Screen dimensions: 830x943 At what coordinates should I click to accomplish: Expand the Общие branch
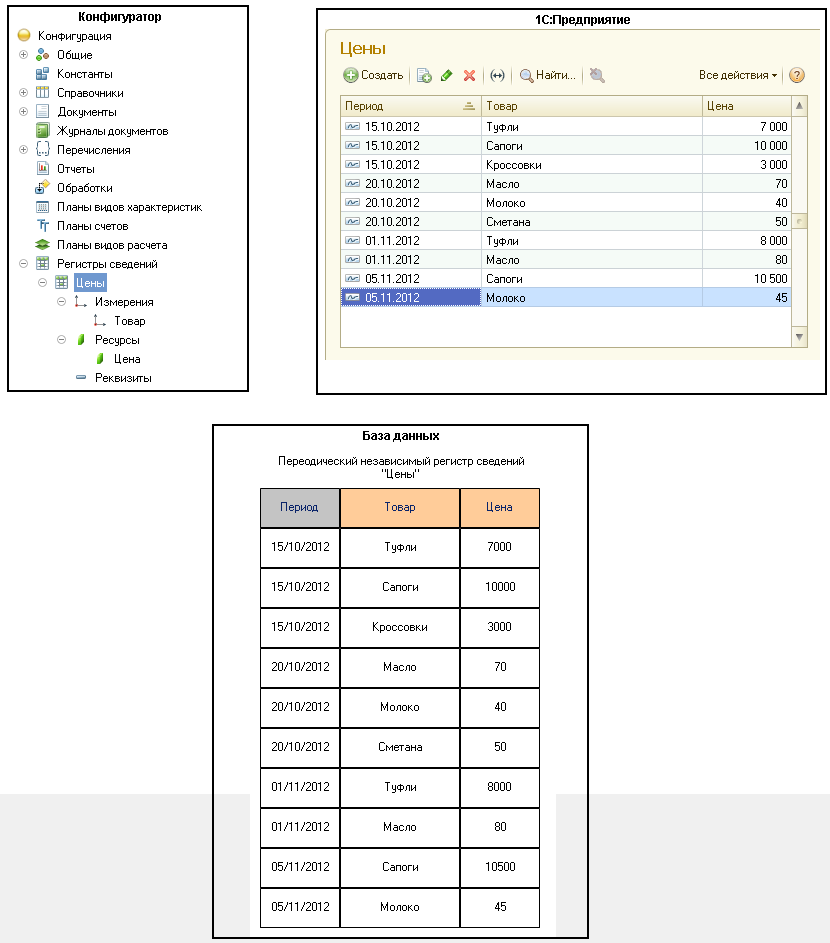(x=23, y=55)
